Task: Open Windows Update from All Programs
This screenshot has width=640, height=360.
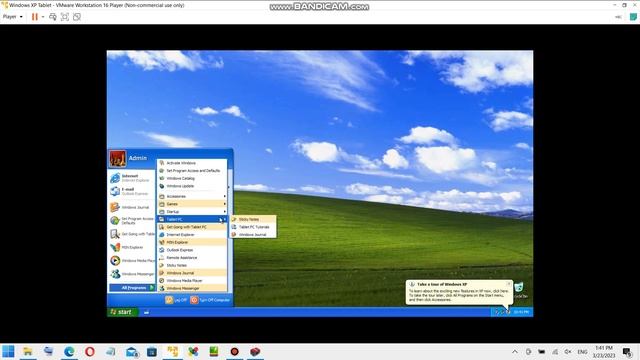Action: click(192, 186)
